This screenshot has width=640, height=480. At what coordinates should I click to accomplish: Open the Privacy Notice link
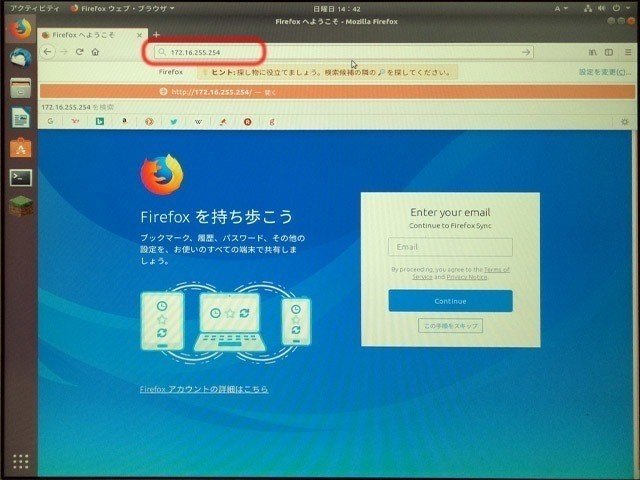point(467,277)
